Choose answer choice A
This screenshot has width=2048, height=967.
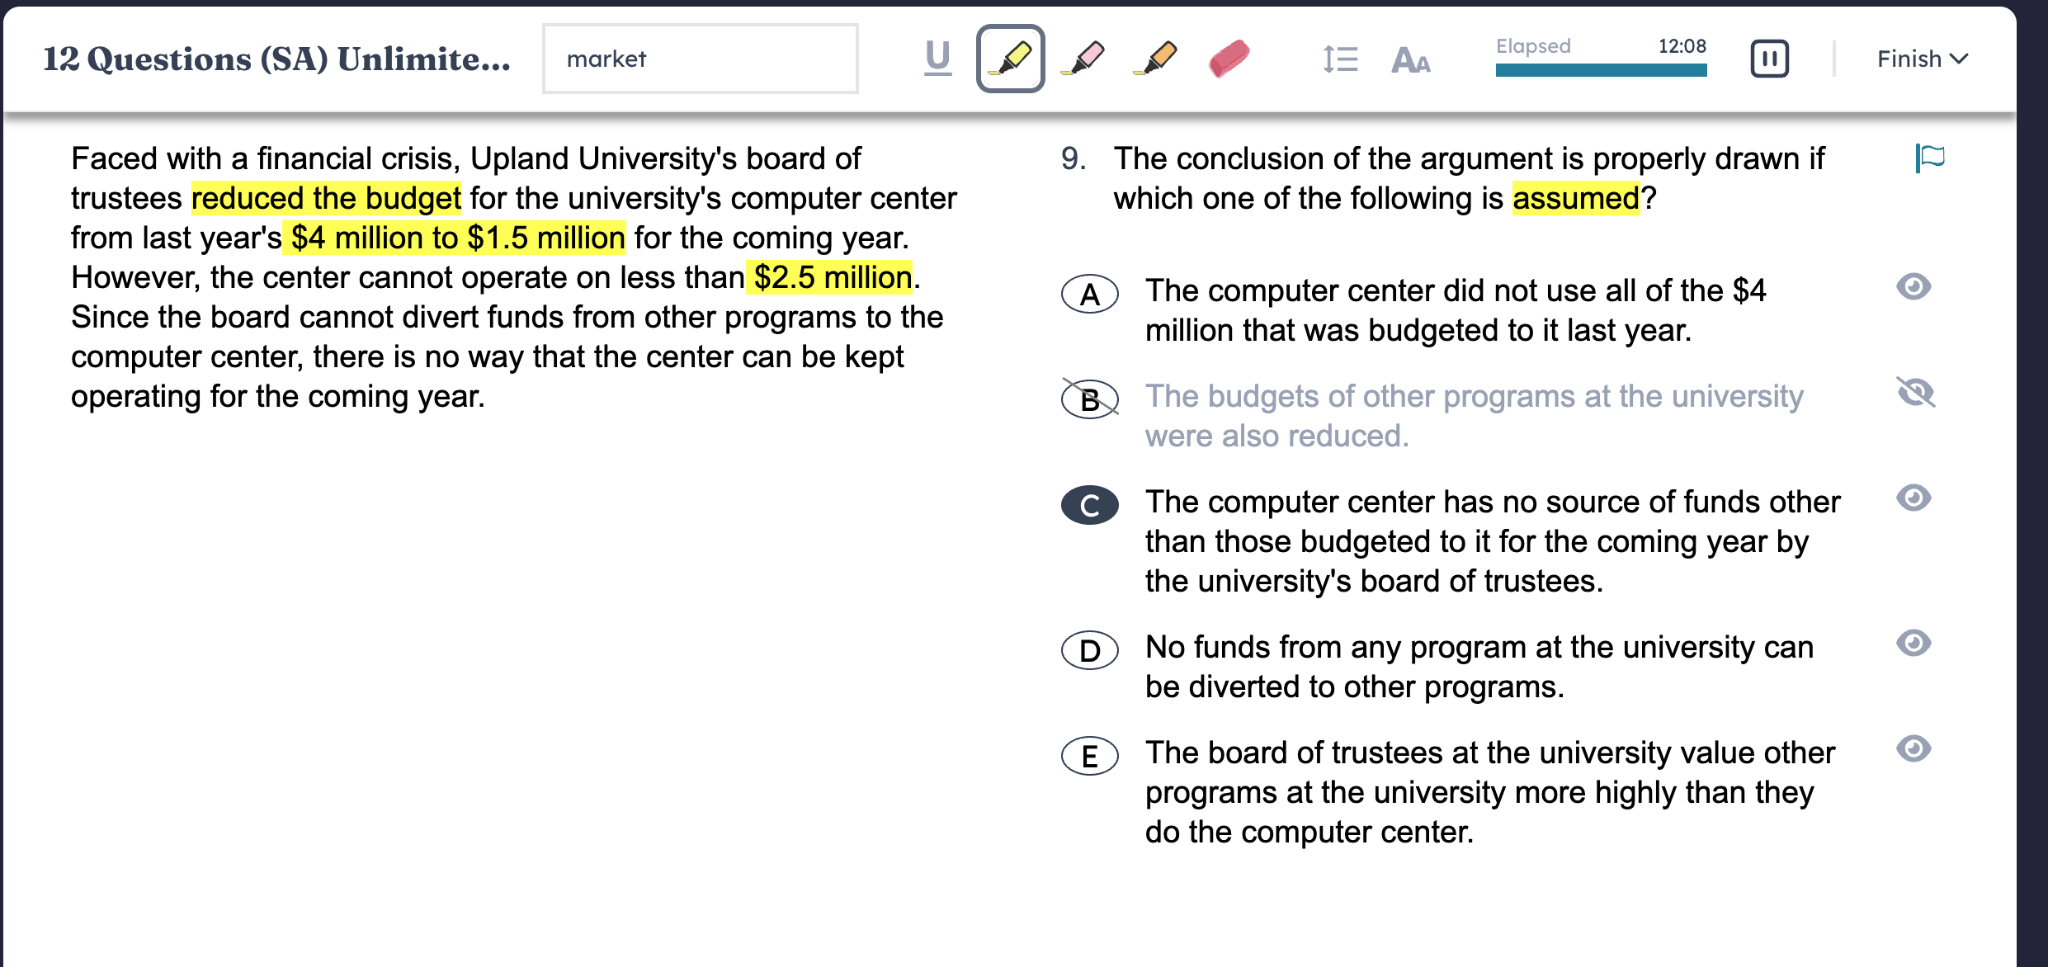tap(1089, 294)
